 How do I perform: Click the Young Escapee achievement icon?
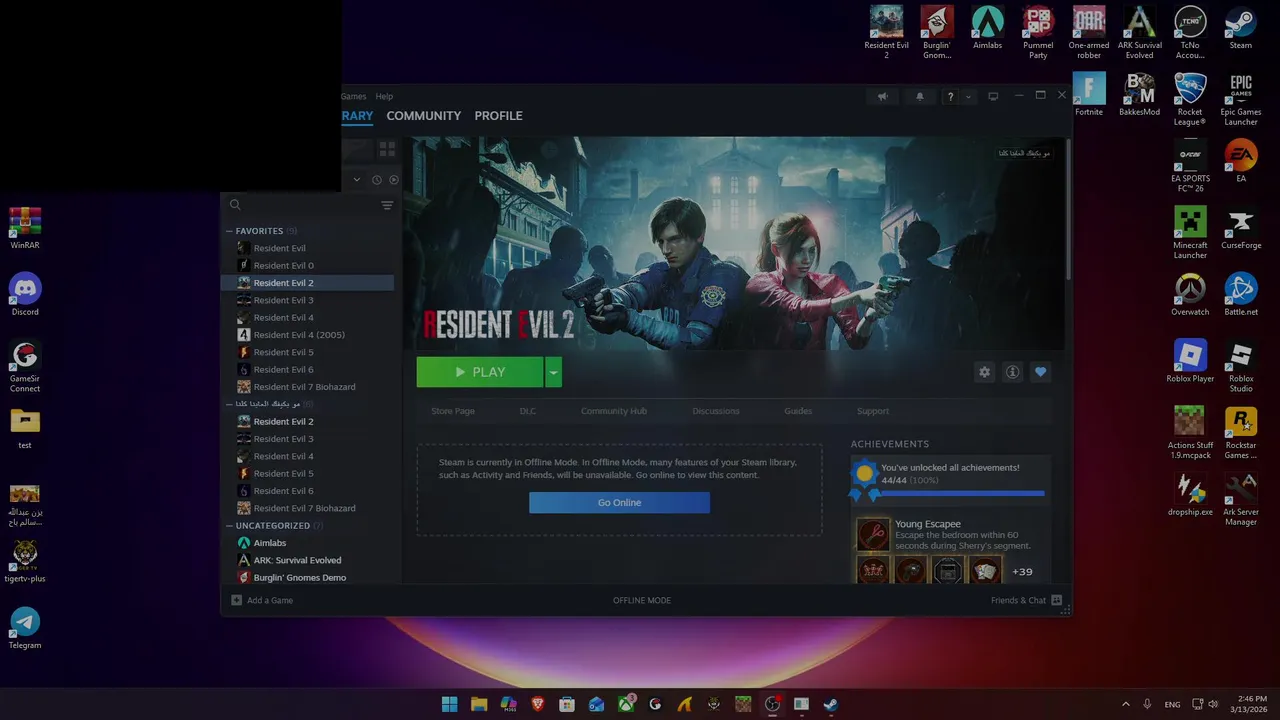tap(872, 534)
